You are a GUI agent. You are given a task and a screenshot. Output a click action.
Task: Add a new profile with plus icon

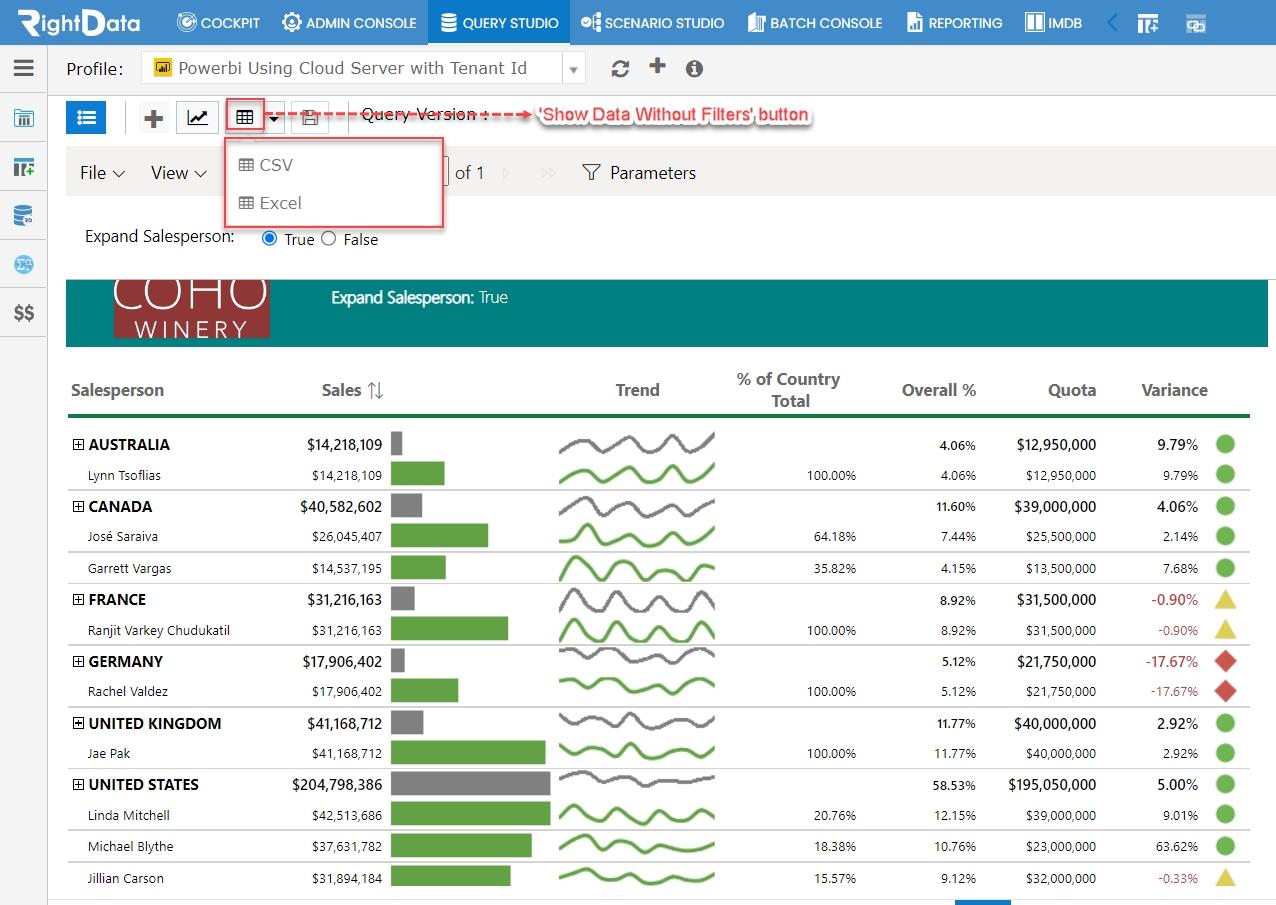tap(657, 66)
